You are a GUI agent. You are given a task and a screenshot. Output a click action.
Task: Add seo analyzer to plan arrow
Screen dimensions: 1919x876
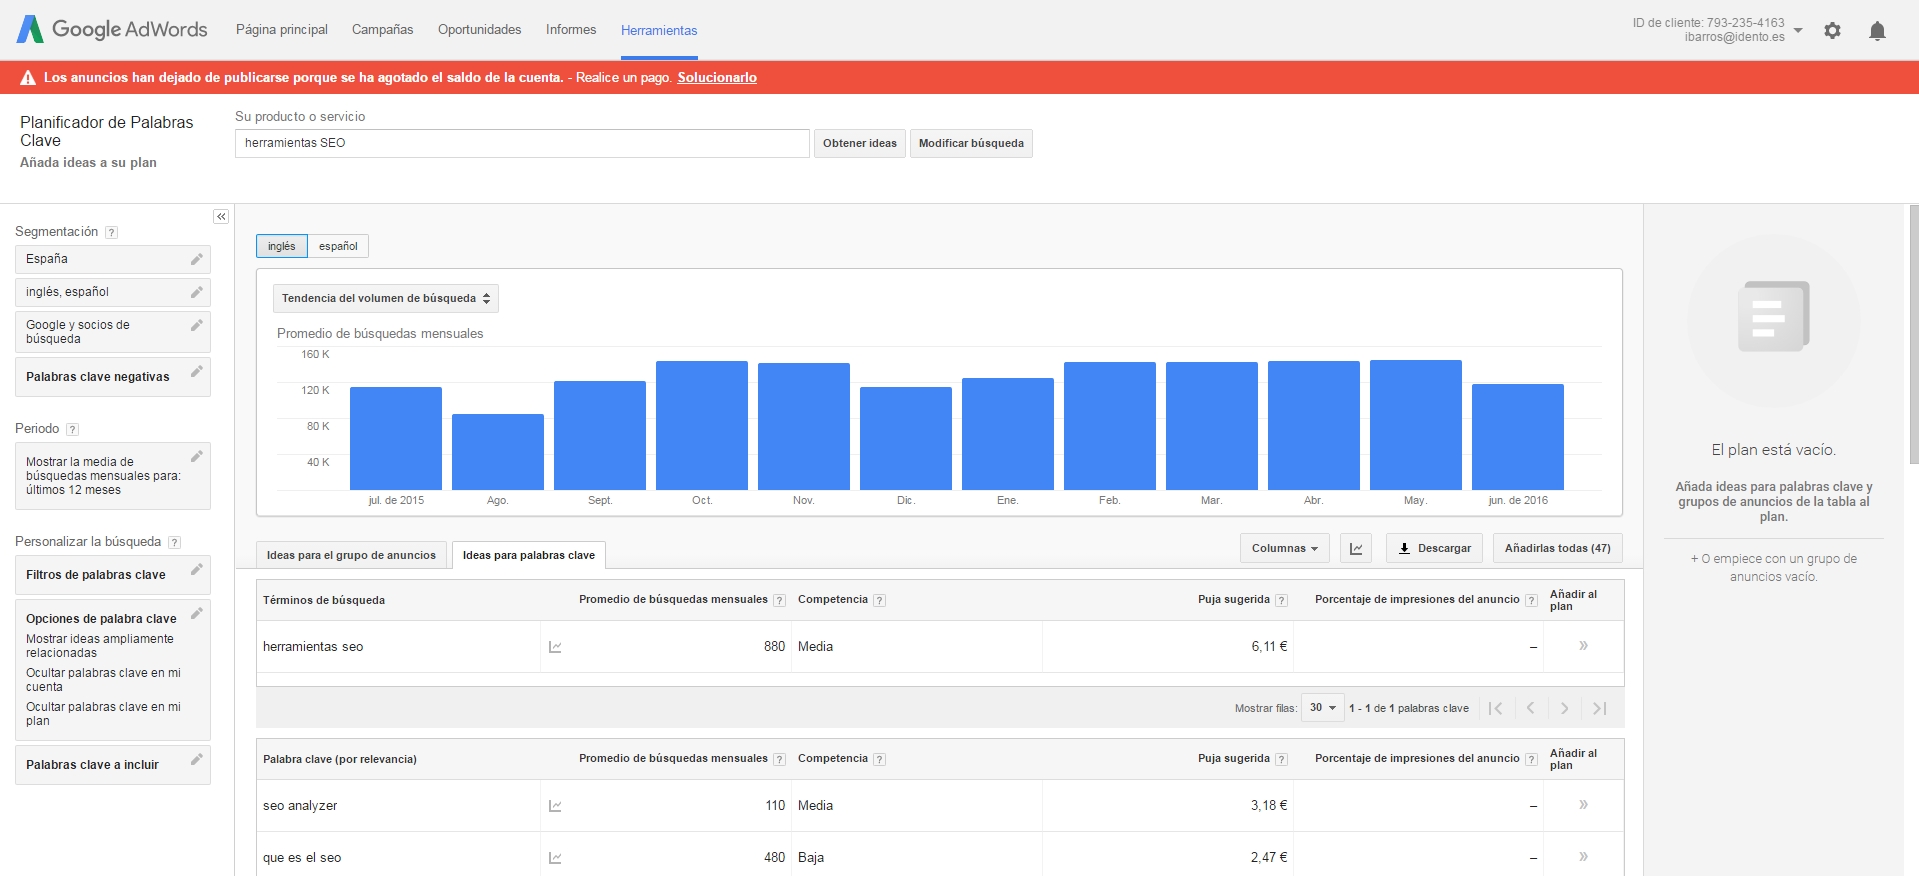[x=1584, y=805]
